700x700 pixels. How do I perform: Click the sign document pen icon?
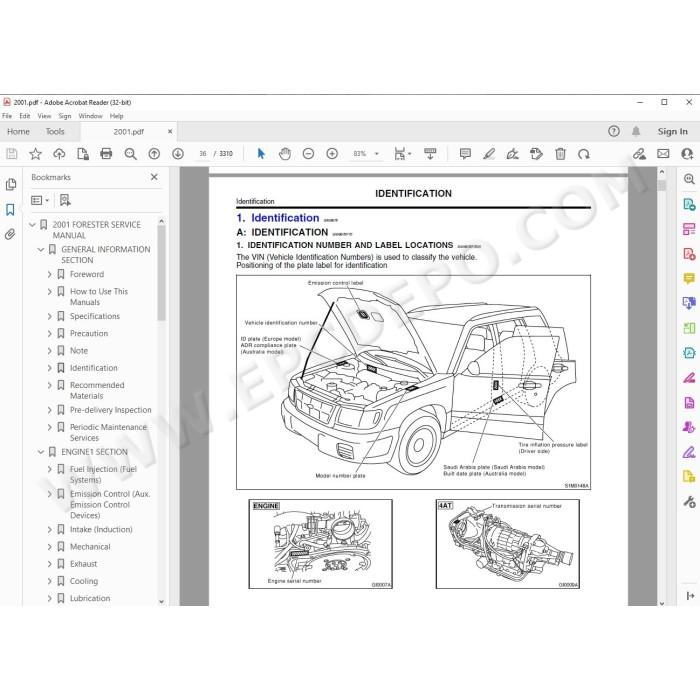tap(512, 154)
